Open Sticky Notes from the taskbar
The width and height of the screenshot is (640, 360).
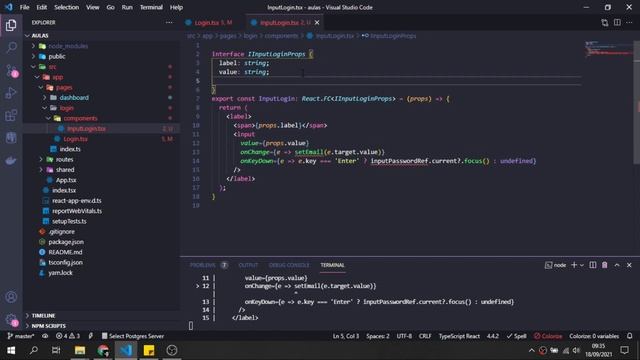[x=149, y=350]
